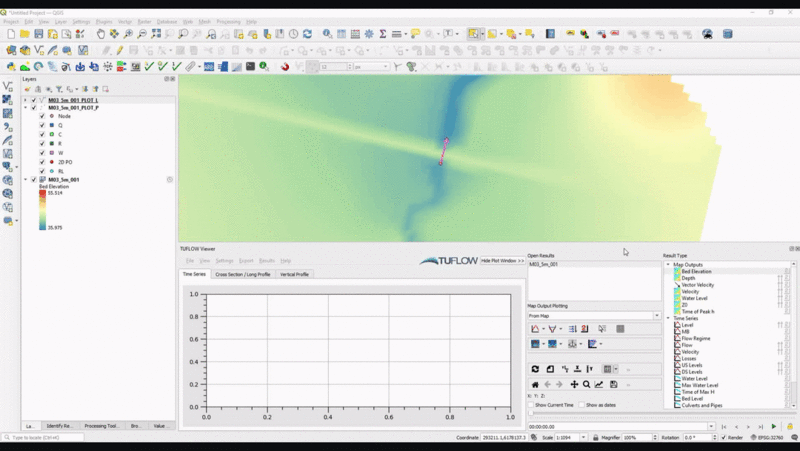800x451 pixels.
Task: Click the New Project blank page icon
Action: click(x=11, y=34)
